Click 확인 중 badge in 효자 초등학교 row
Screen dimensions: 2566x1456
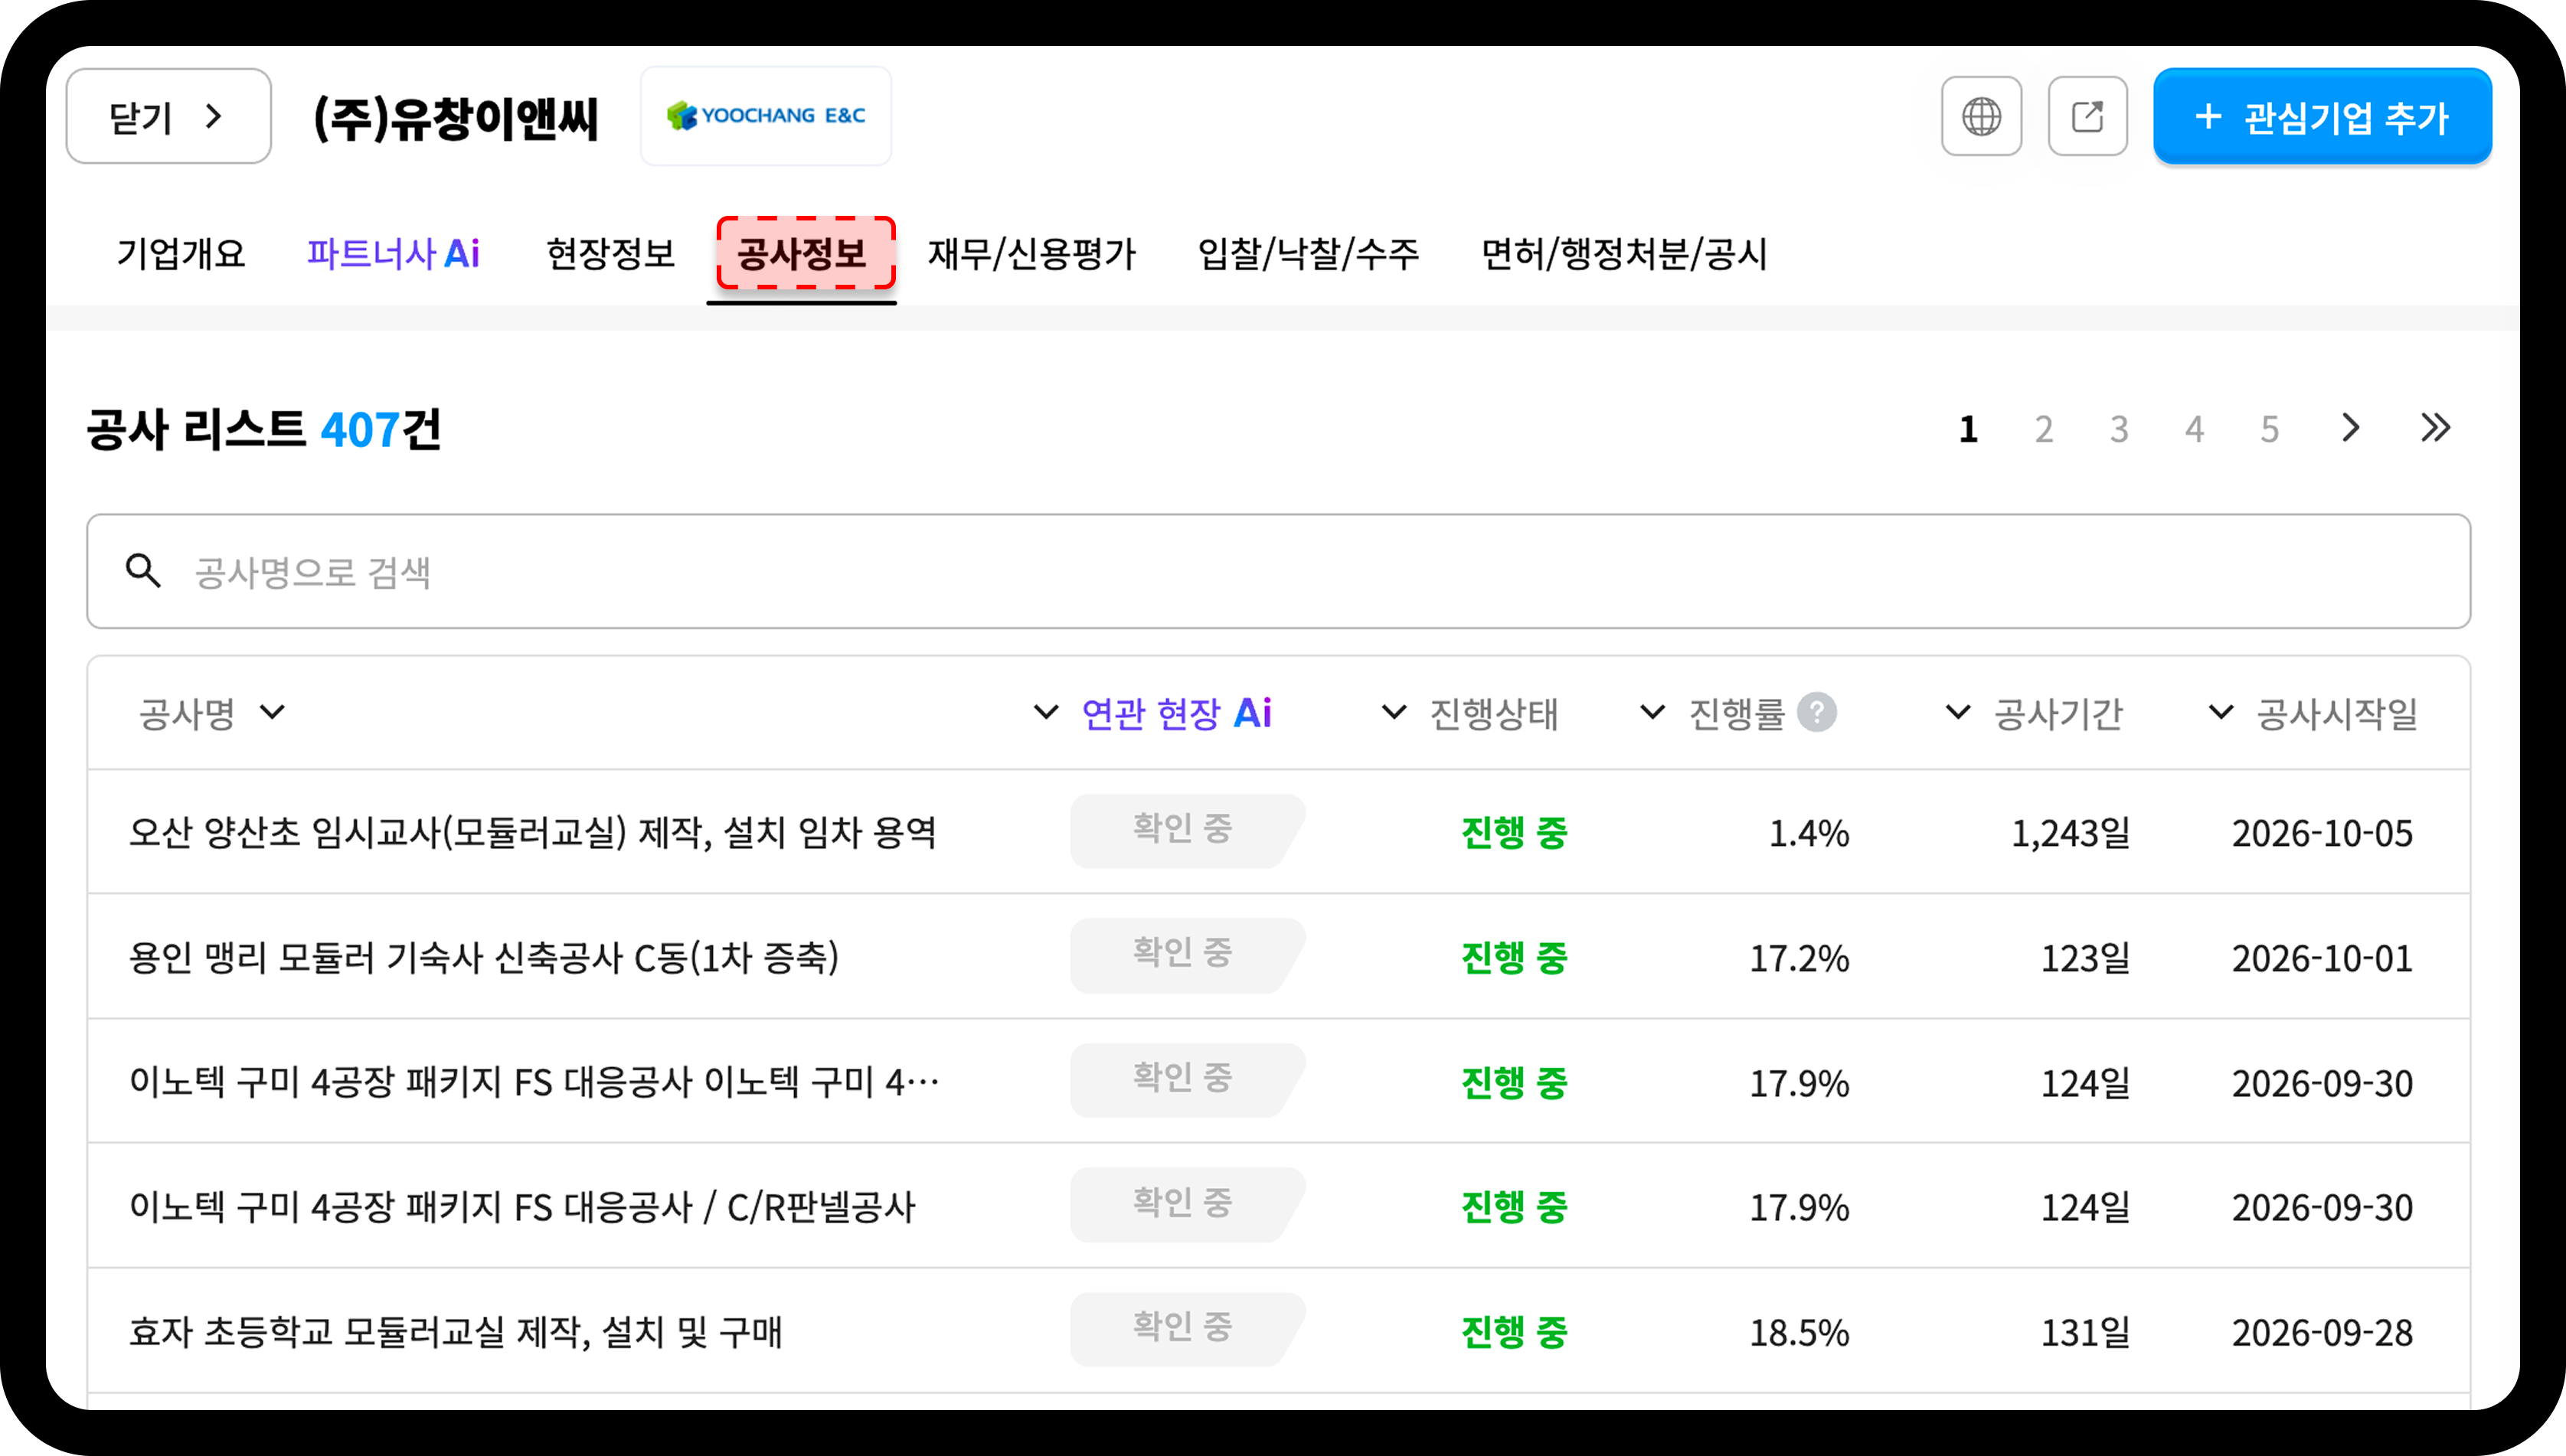pyautogui.click(x=1187, y=1329)
